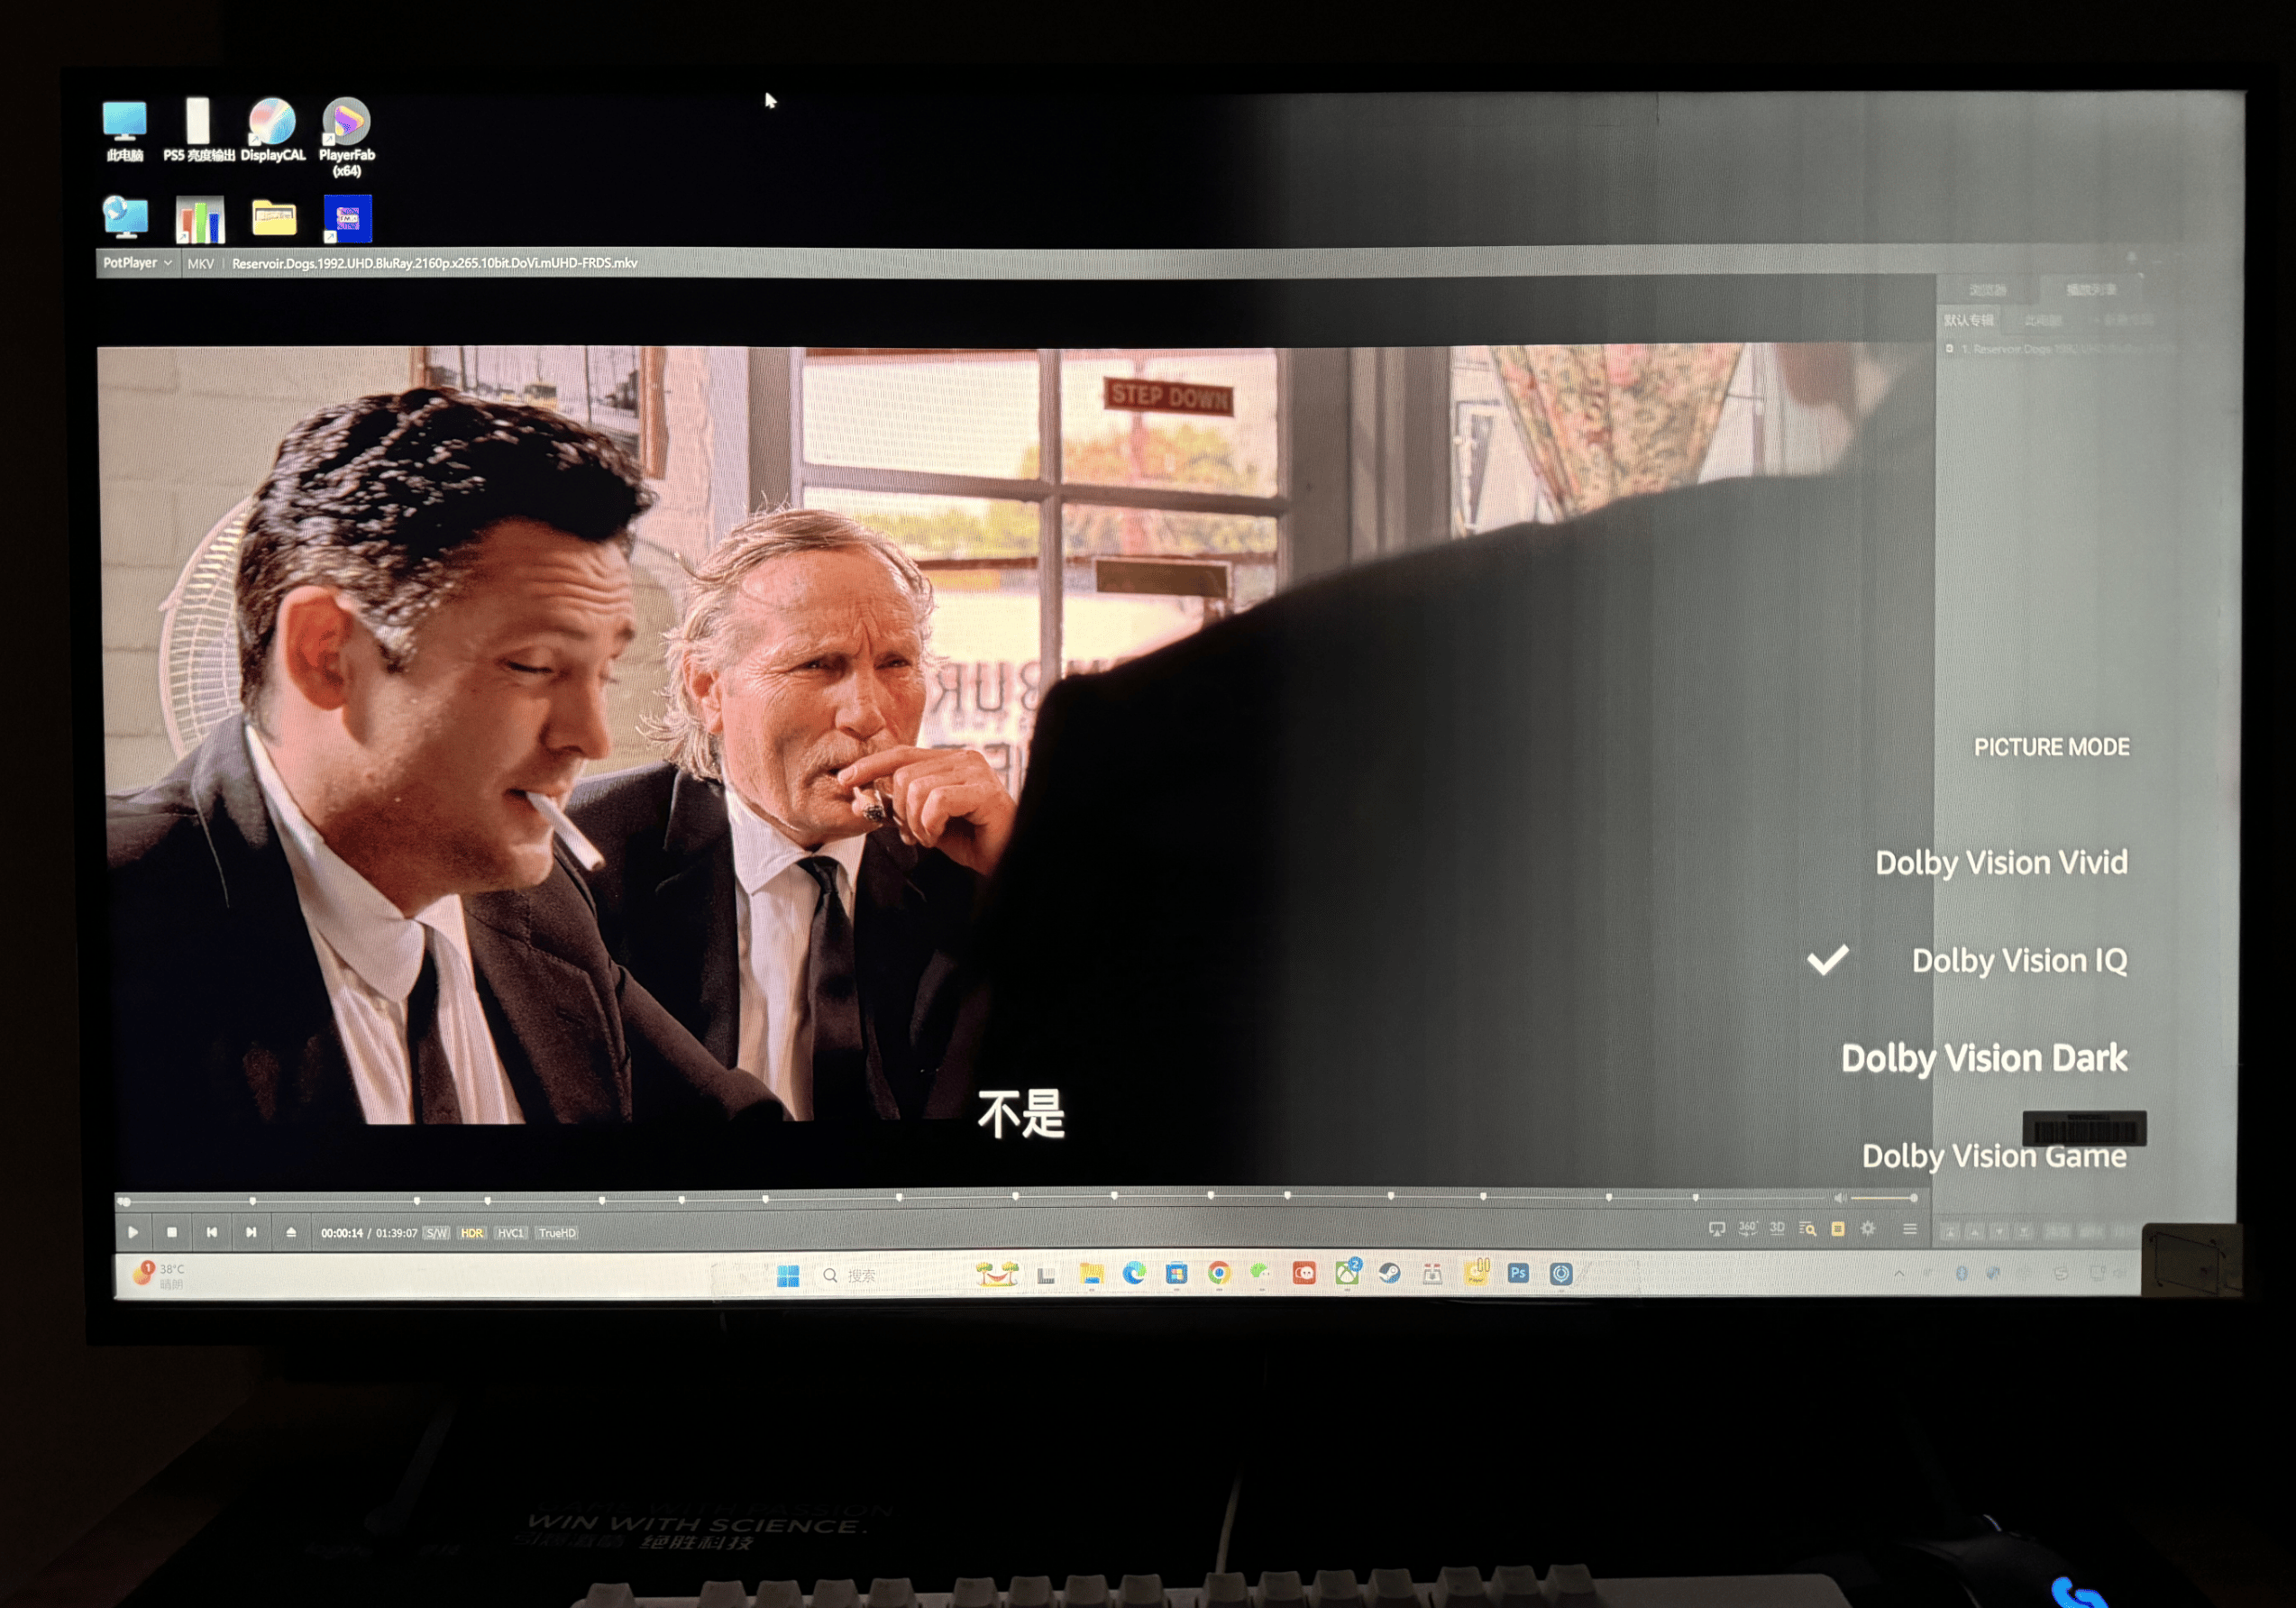Screen dimensions: 2296x1608
Task: Open the red app icon on taskbar
Action: [1304, 1273]
